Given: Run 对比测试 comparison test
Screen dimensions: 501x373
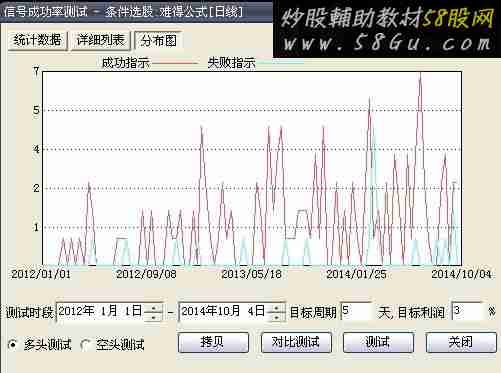Looking at the screenshot, I should point(296,342).
